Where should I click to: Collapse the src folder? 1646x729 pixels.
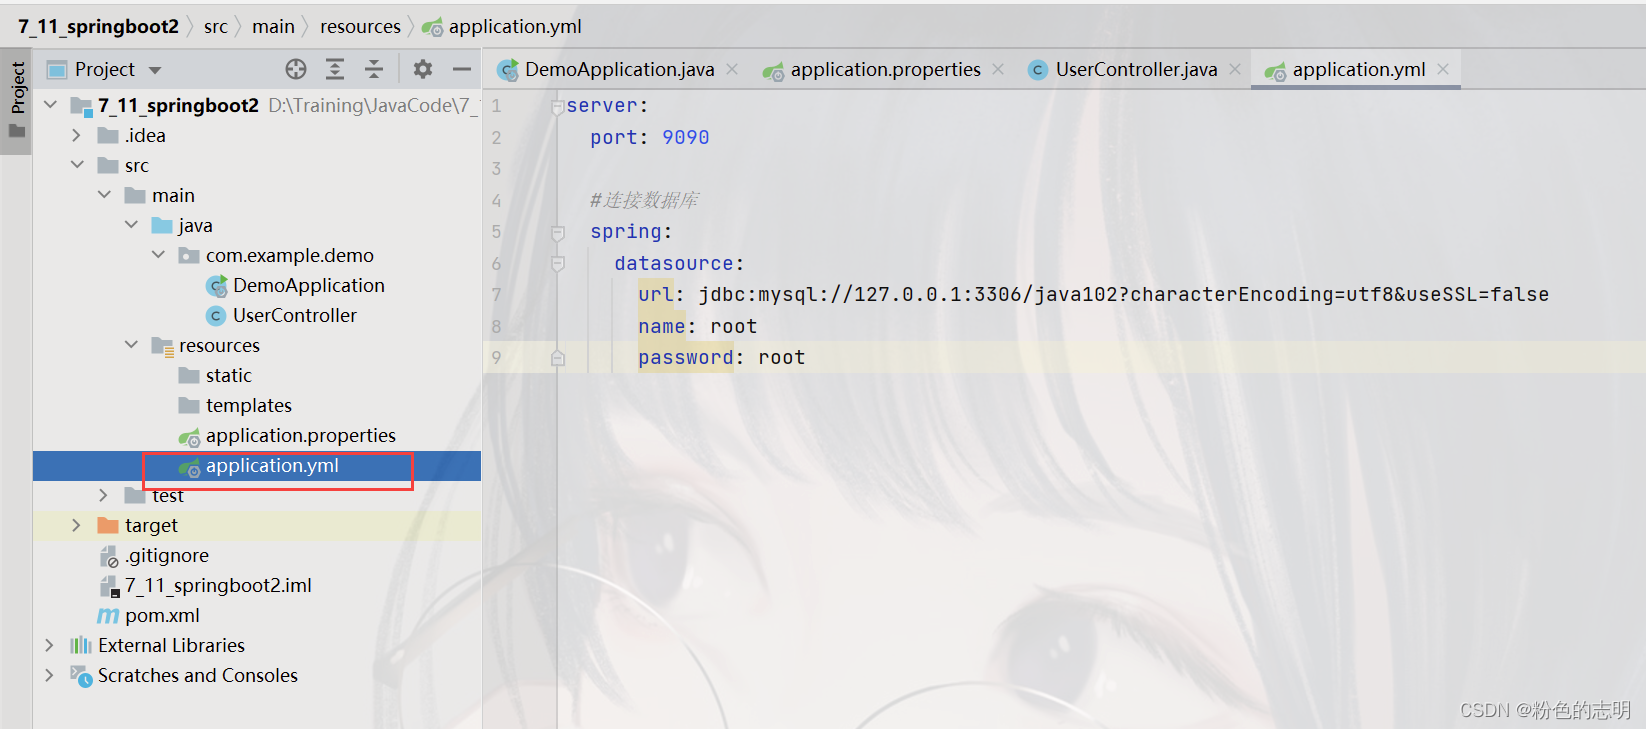[x=77, y=164]
